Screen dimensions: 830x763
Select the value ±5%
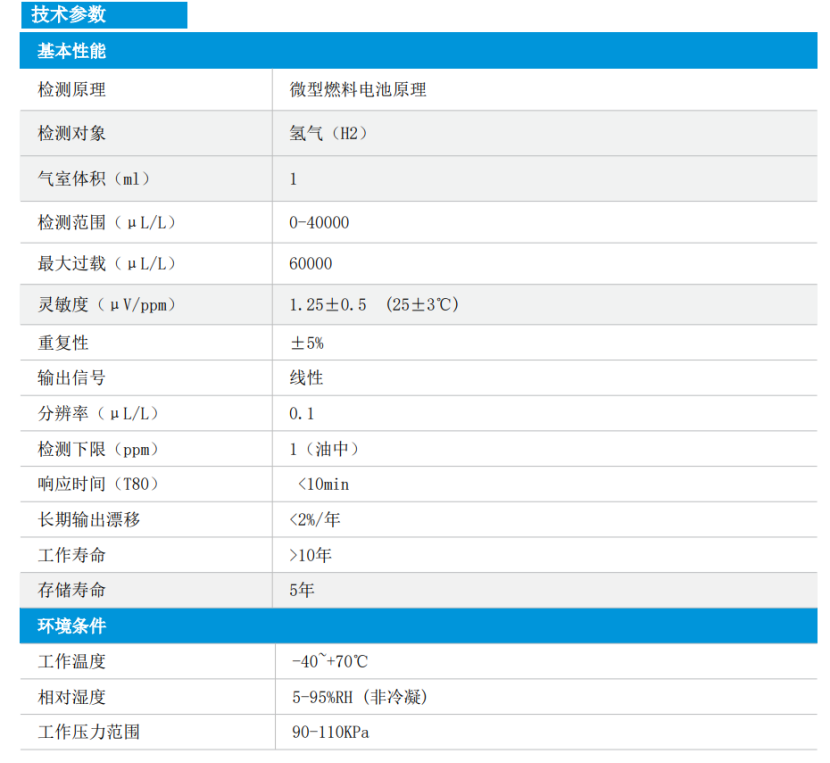click(x=306, y=343)
